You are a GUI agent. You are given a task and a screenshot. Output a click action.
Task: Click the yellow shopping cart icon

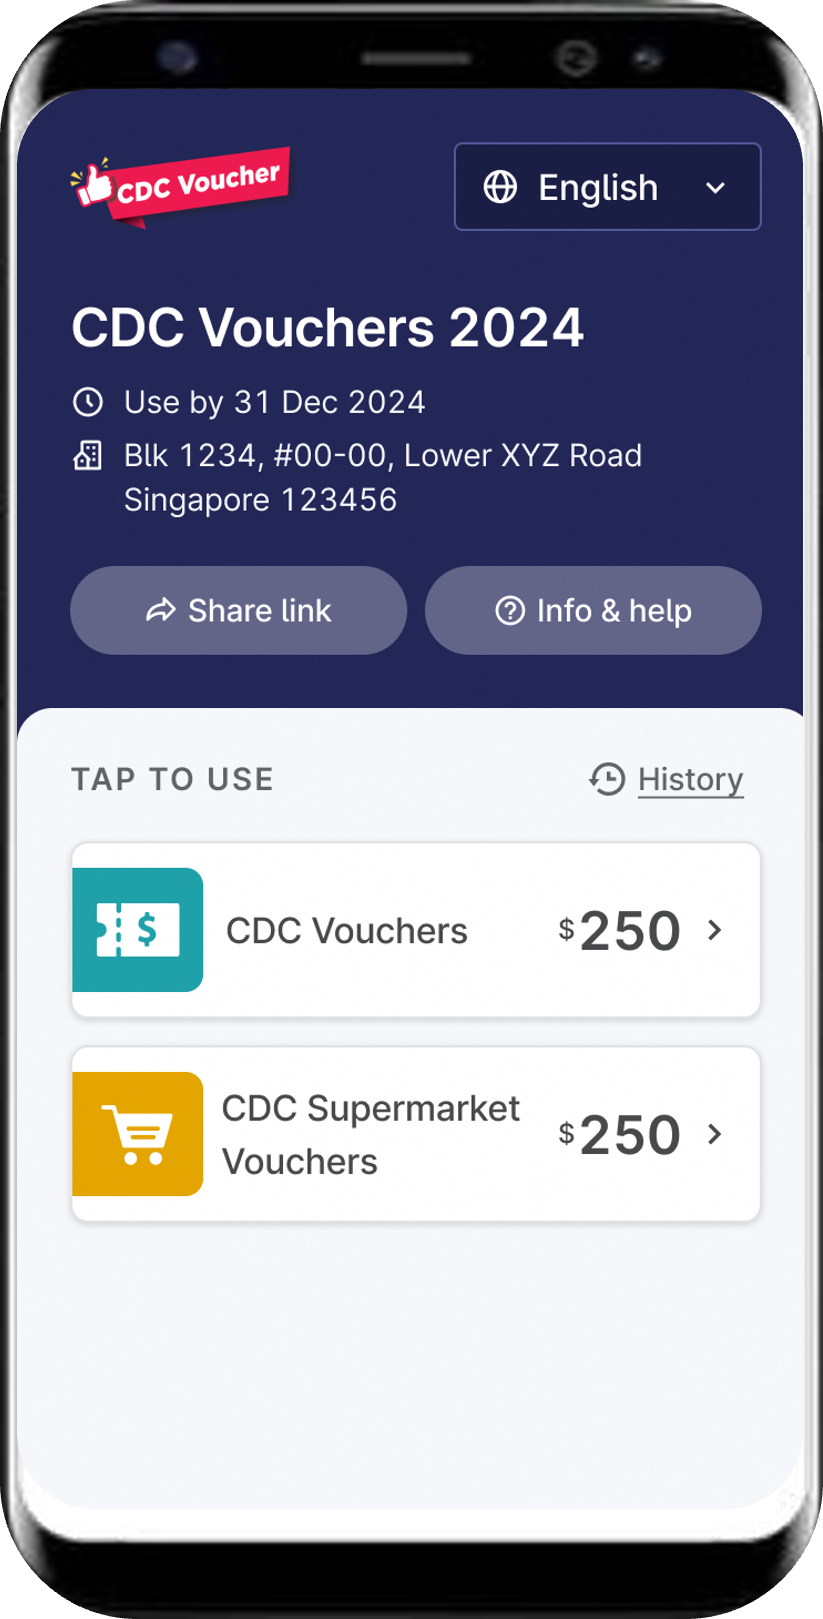(138, 1134)
